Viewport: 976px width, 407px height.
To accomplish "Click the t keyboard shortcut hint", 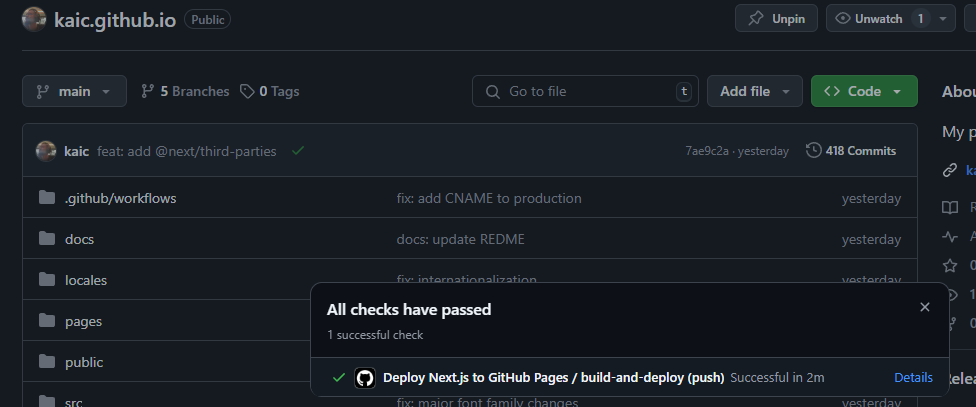I will tap(683, 91).
